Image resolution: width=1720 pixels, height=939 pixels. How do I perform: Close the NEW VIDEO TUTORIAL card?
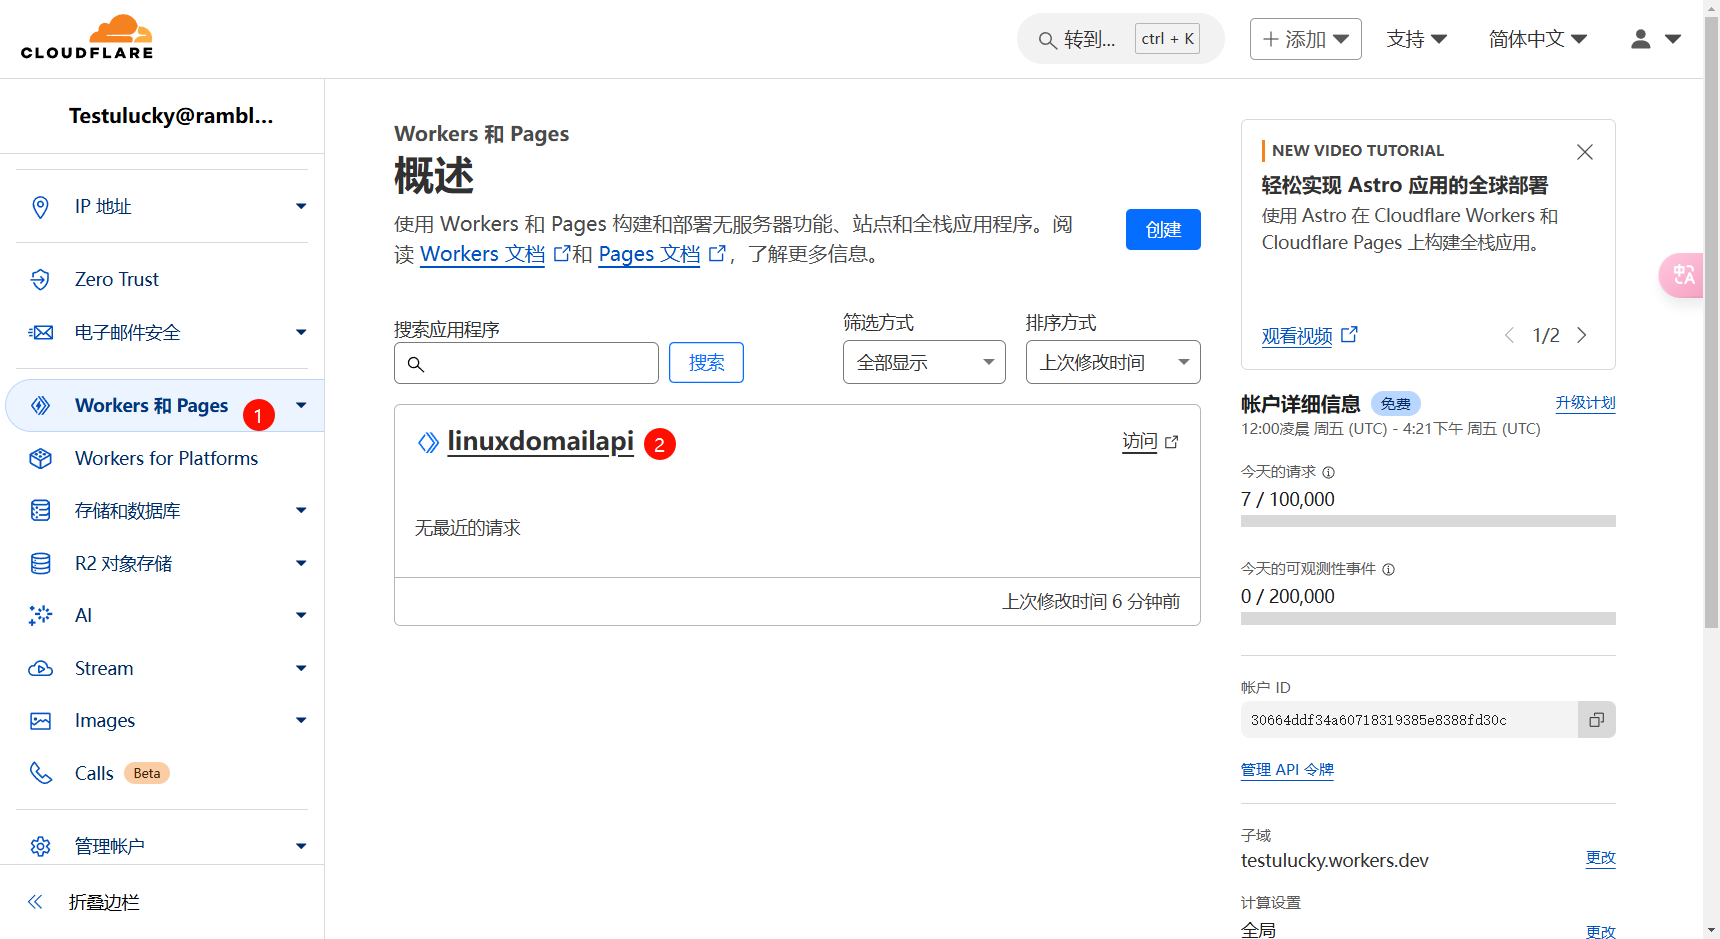pos(1585,152)
